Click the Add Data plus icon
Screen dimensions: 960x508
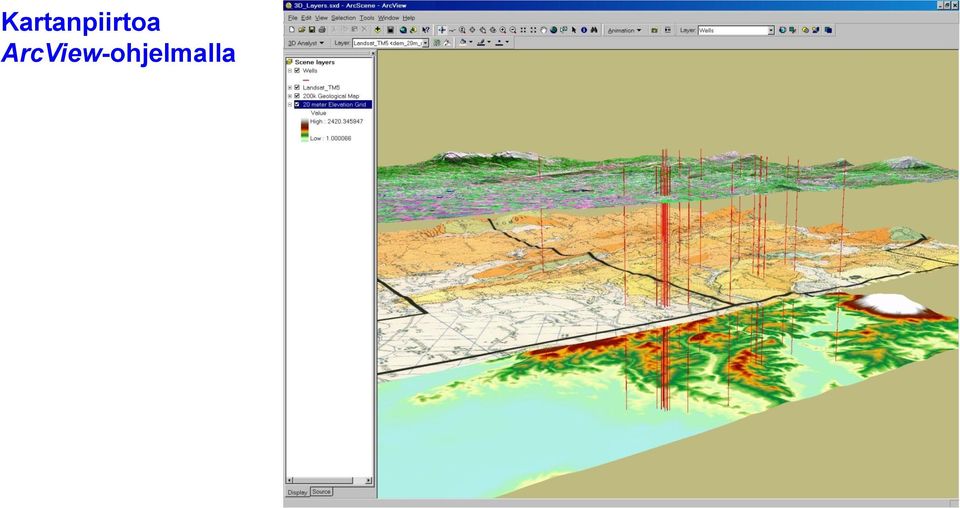click(377, 29)
